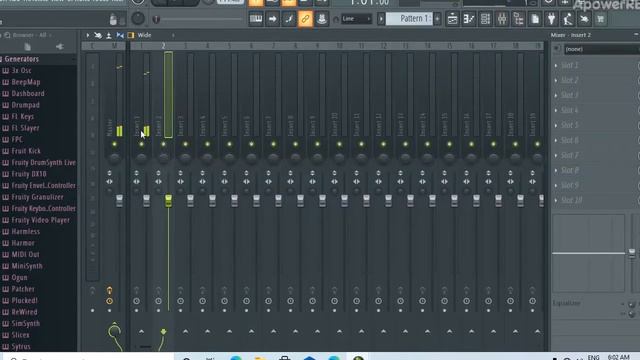Select Fruity DX10 generator
The width and height of the screenshot is (640, 360).
click(29, 174)
